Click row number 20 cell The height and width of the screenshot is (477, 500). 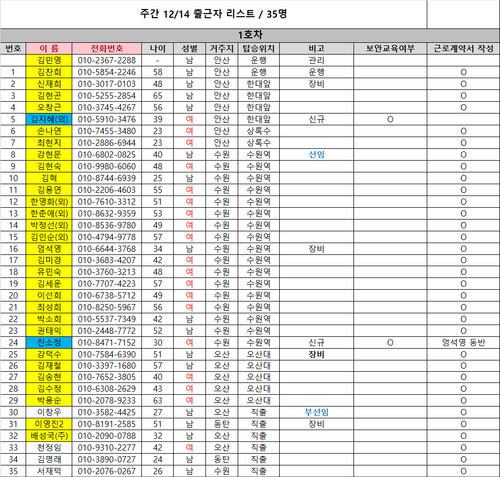[13, 295]
